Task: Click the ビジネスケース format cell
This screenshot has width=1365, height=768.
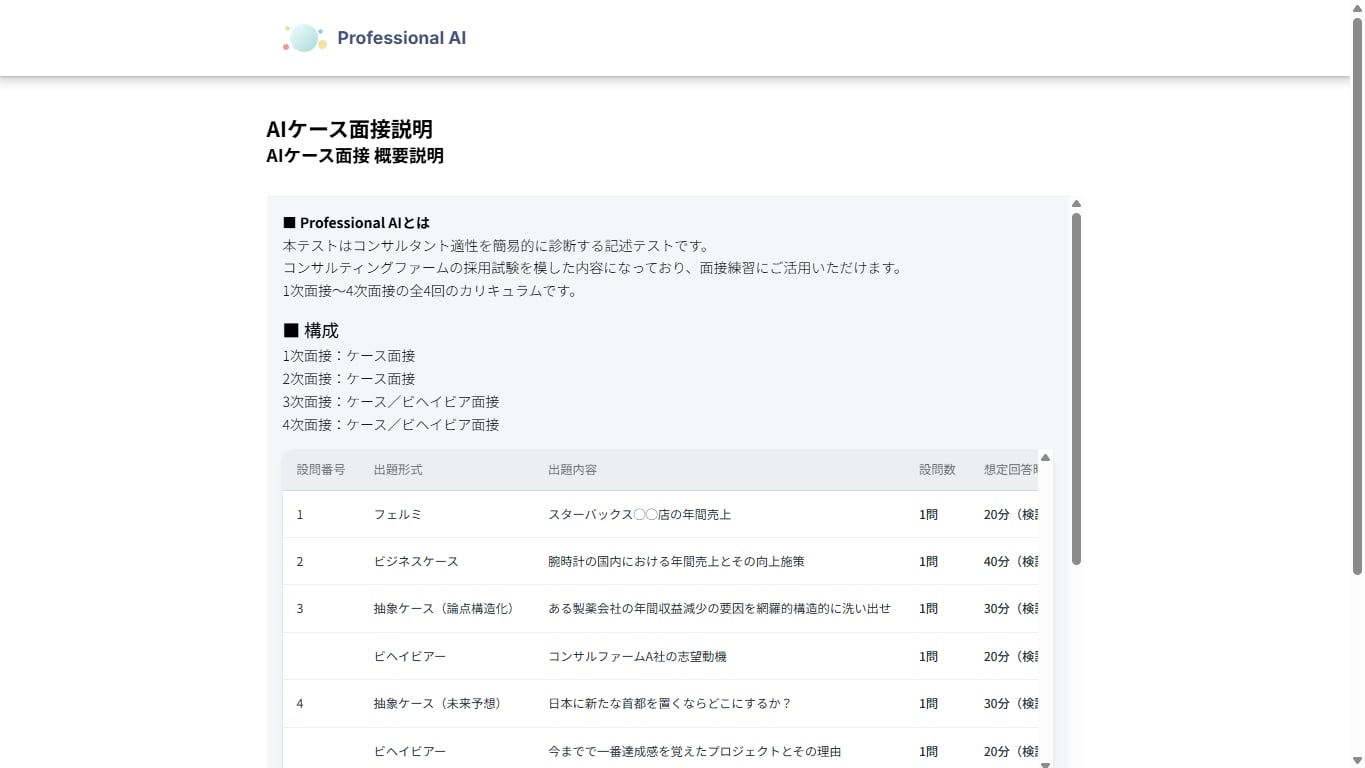Action: pyautogui.click(x=416, y=562)
